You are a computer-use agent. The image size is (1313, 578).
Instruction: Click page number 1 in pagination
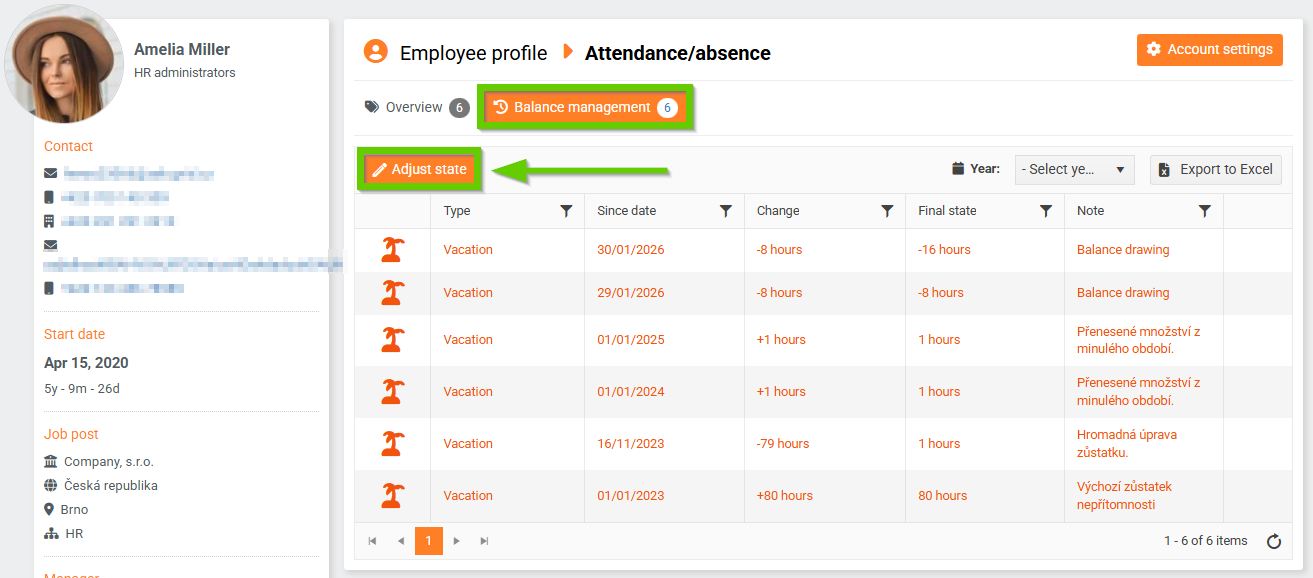click(428, 541)
